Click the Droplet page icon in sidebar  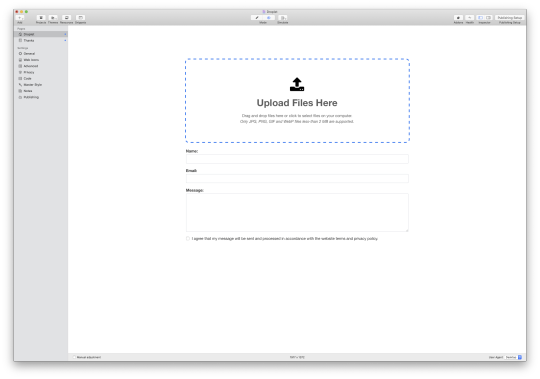click(x=20, y=34)
